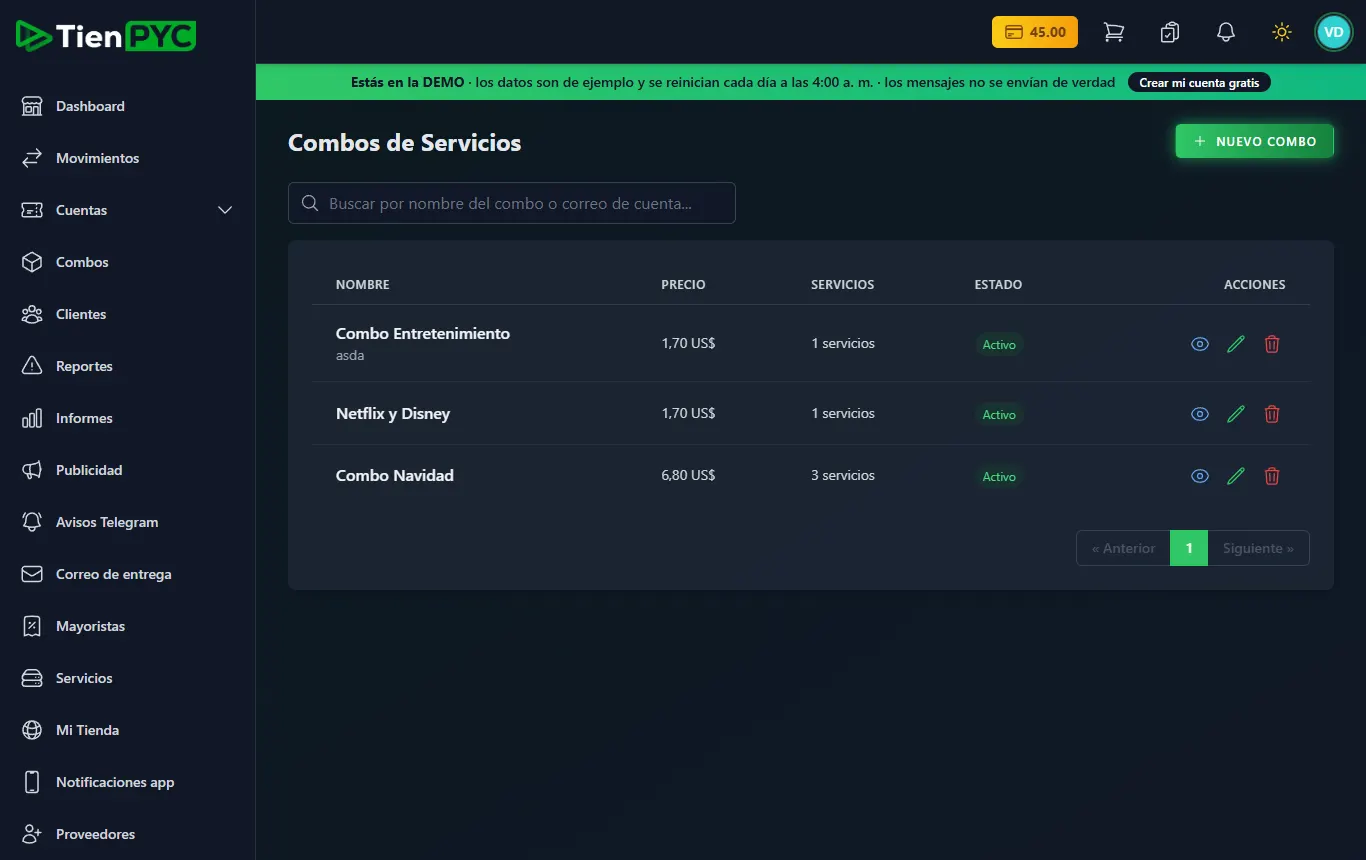Edit Combo Entretenimiento with the pencil icon
Viewport: 1366px width, 860px height.
click(x=1236, y=344)
